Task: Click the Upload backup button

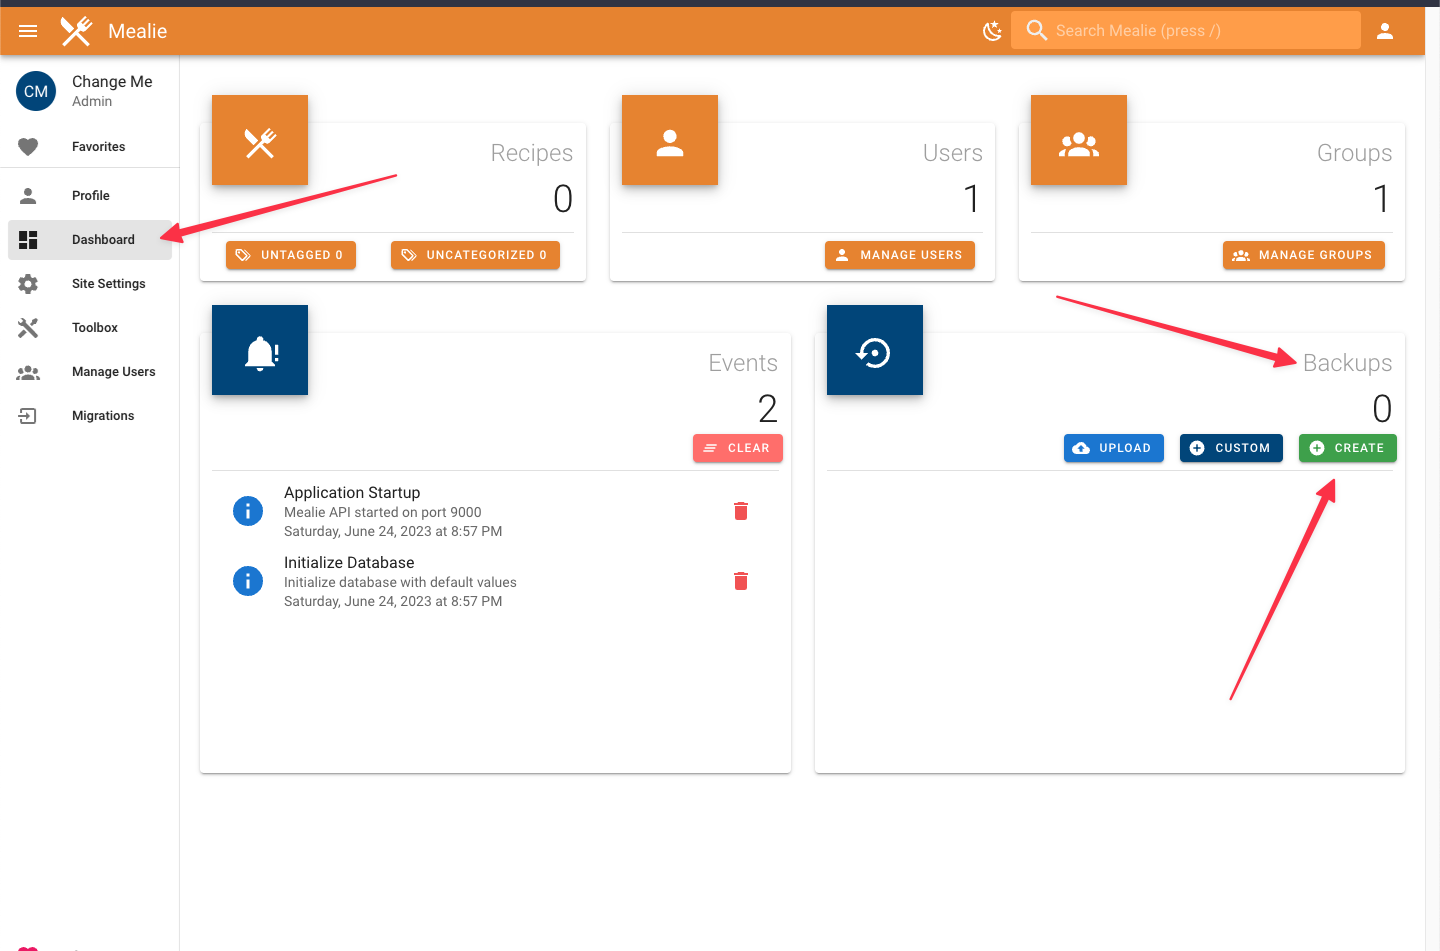Action: (1113, 448)
